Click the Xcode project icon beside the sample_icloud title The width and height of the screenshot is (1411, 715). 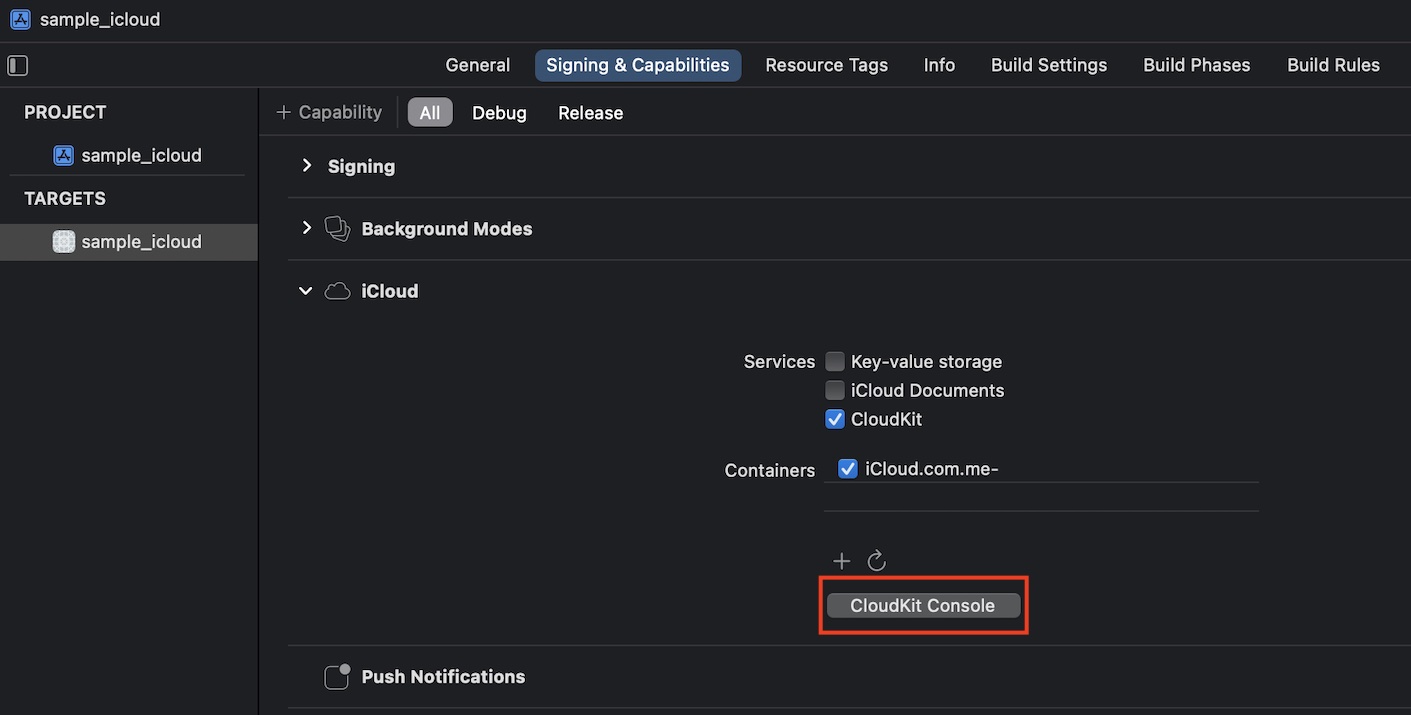(20, 19)
